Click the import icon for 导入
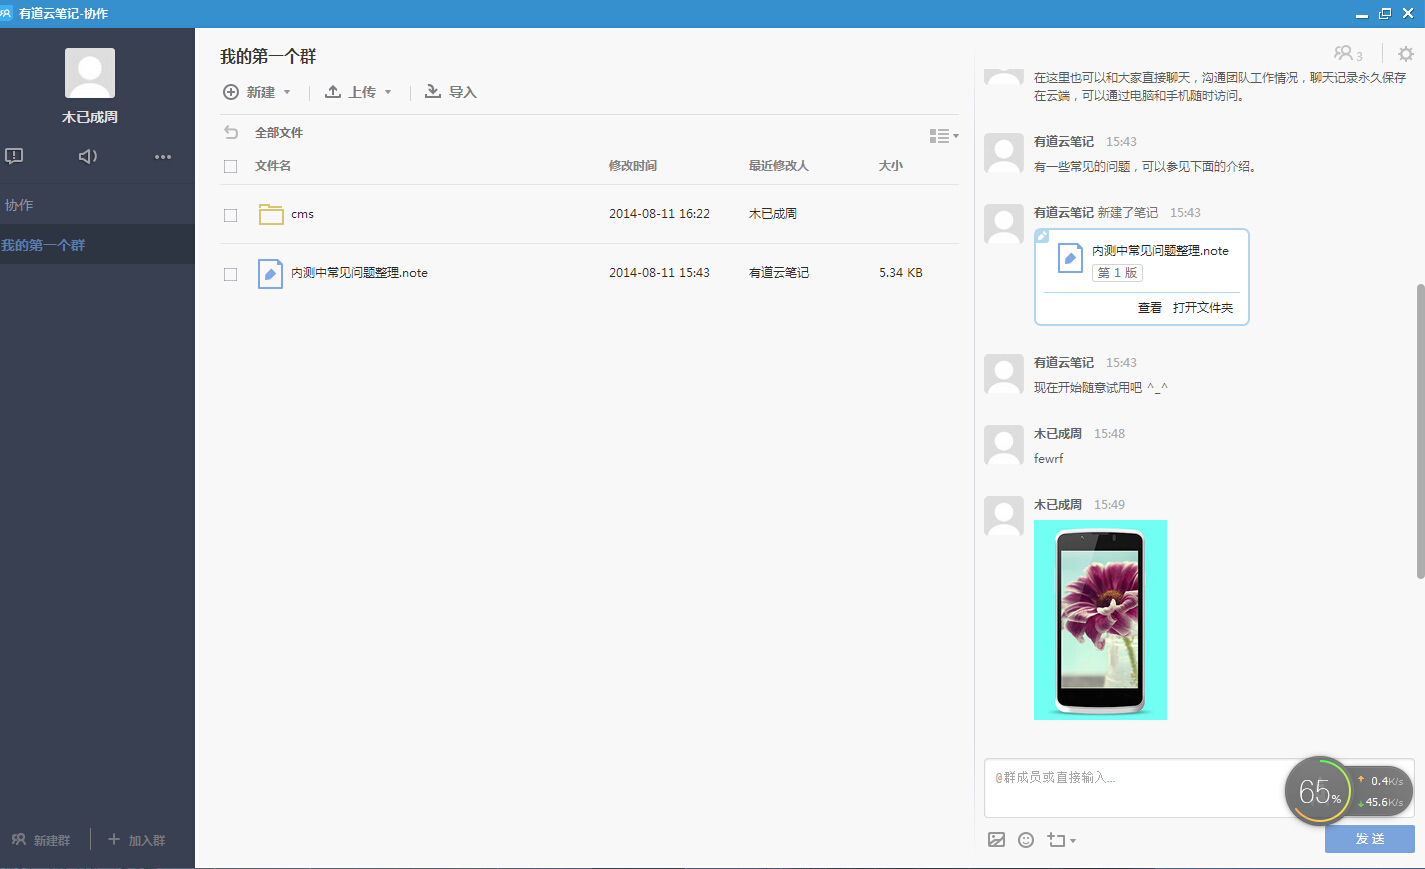 (432, 91)
